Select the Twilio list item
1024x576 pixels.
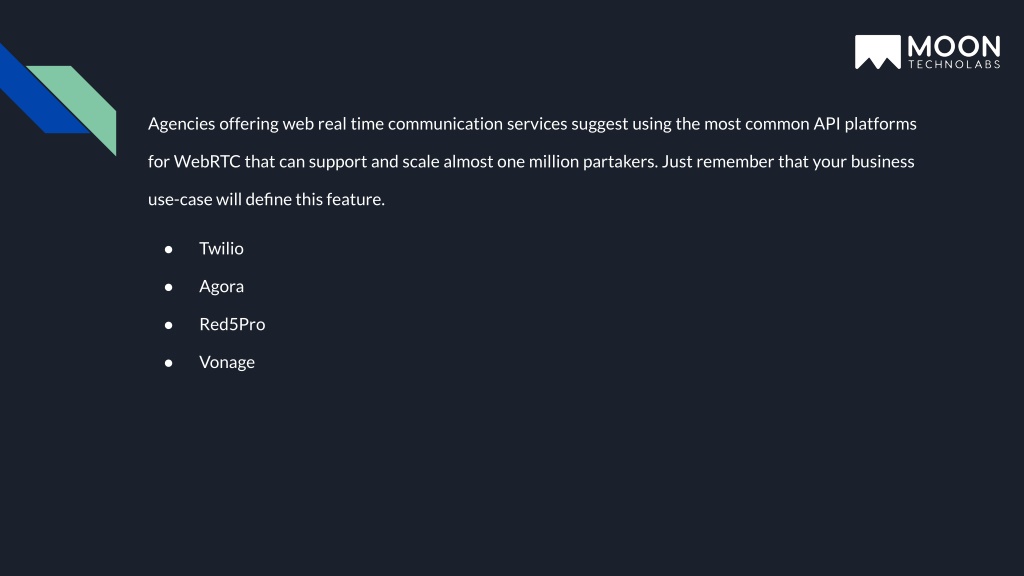(x=221, y=249)
